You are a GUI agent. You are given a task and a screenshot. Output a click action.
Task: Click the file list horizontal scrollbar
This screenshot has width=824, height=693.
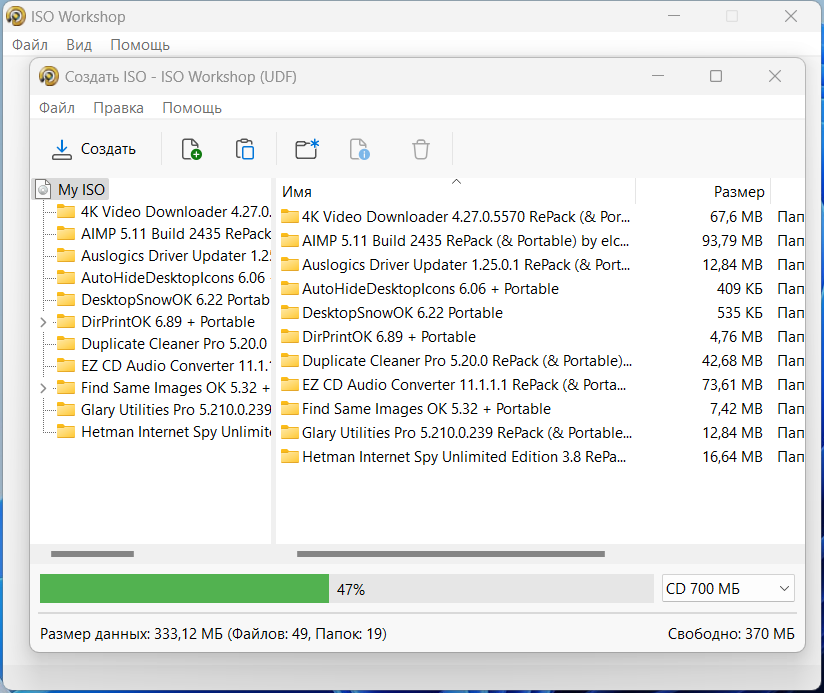451,554
